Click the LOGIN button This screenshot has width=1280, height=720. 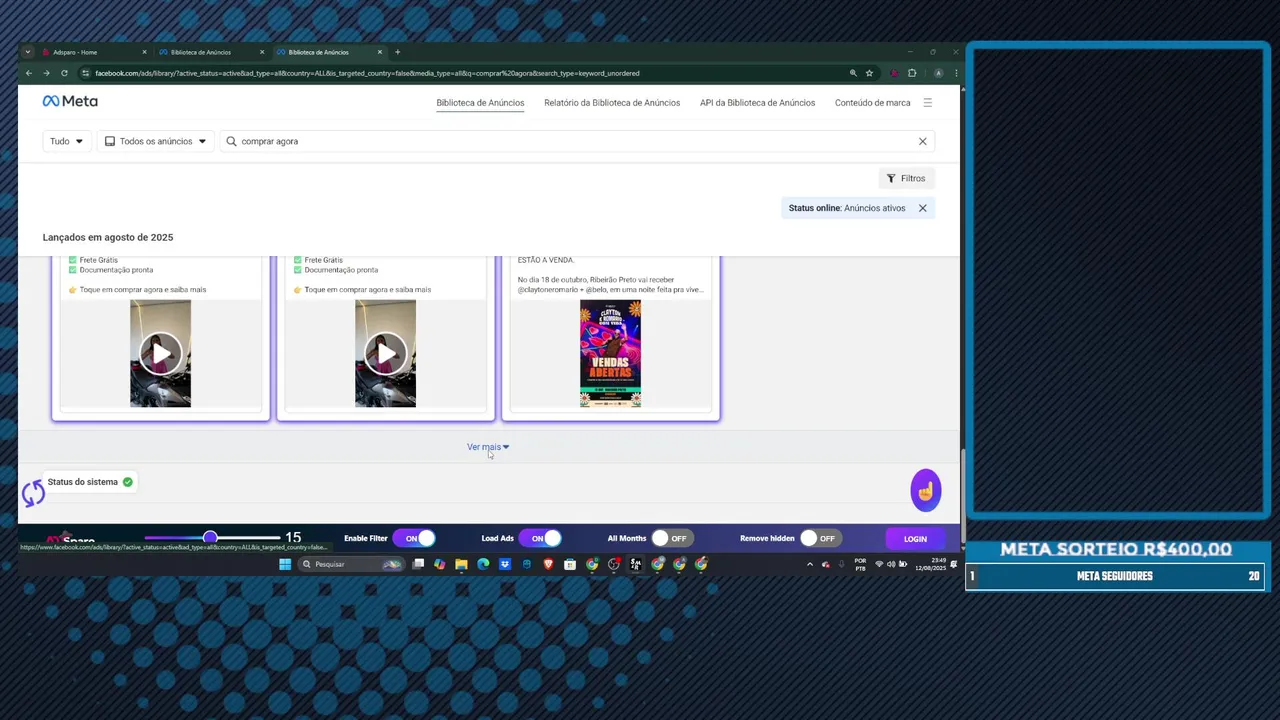(x=915, y=539)
